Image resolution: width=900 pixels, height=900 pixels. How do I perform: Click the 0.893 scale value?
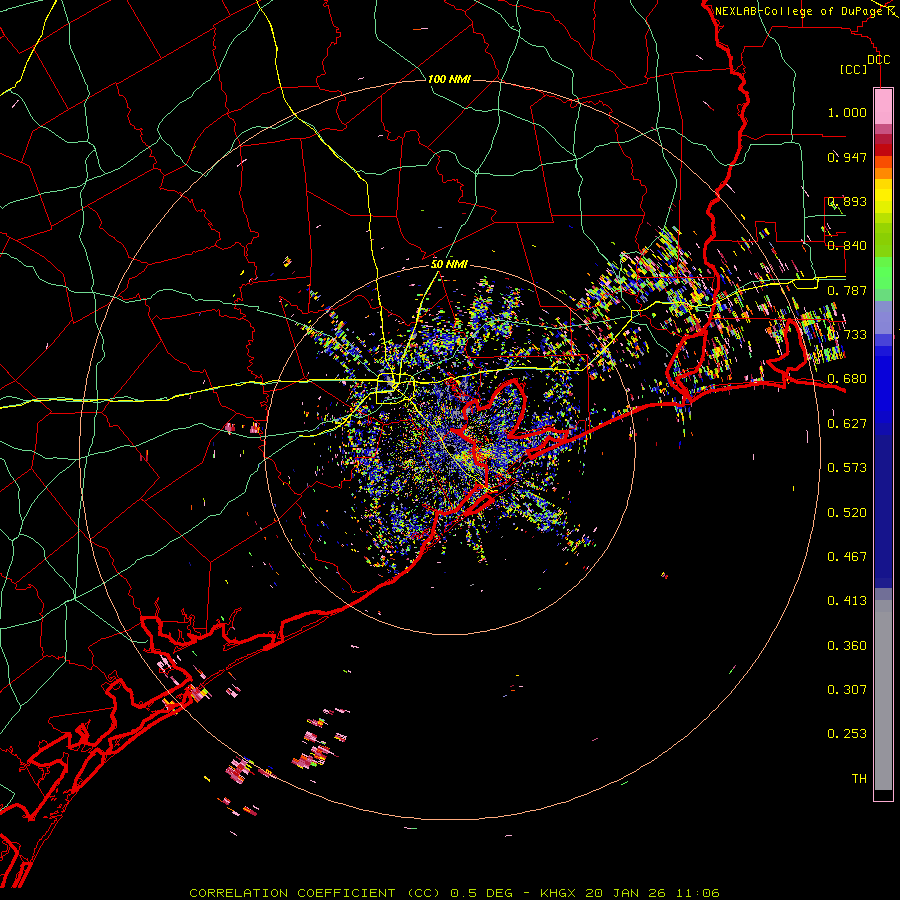coord(847,201)
